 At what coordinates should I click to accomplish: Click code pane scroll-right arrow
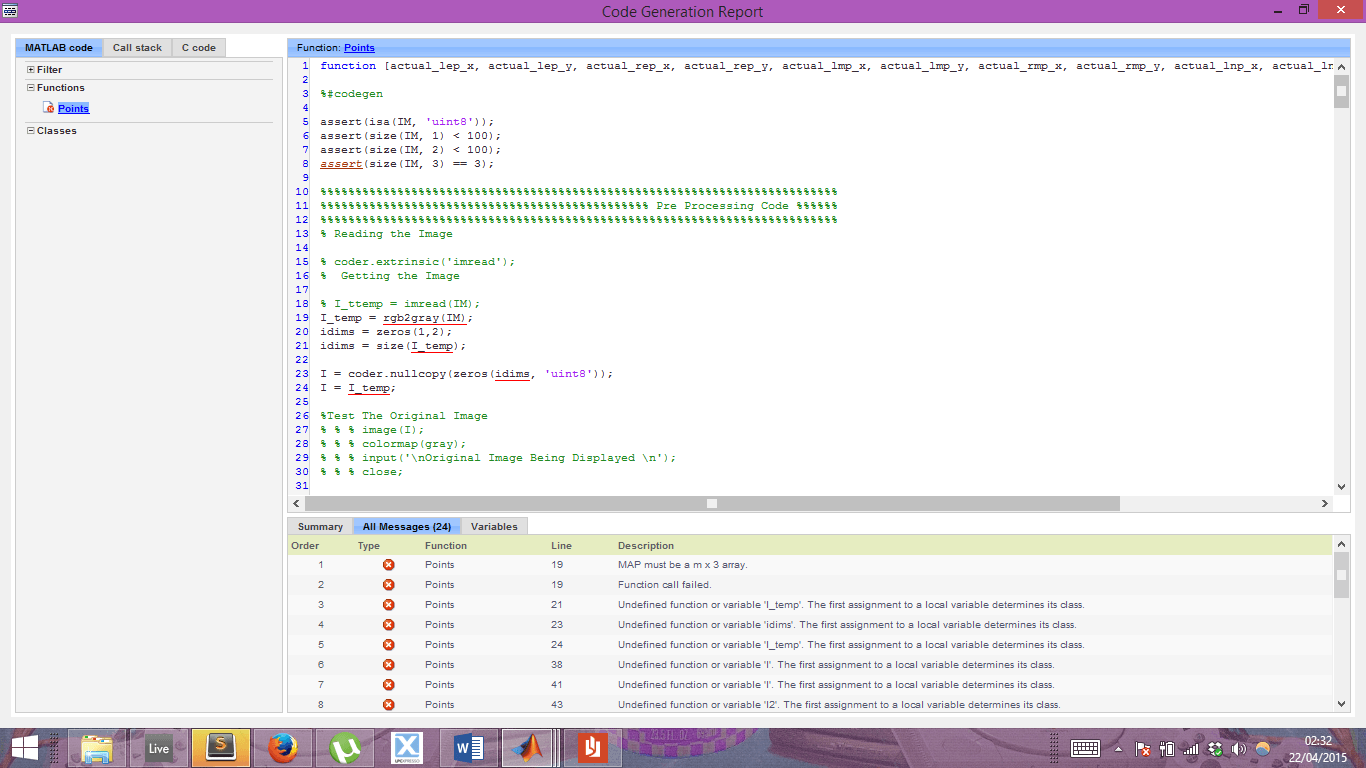(1325, 504)
